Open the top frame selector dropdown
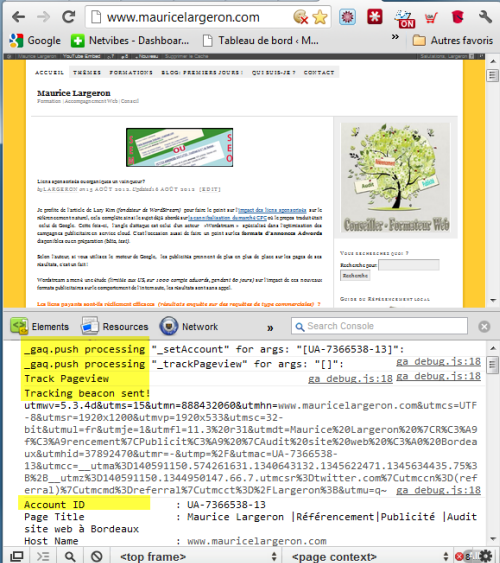Viewport: 500px width, 563px height. click(198, 557)
